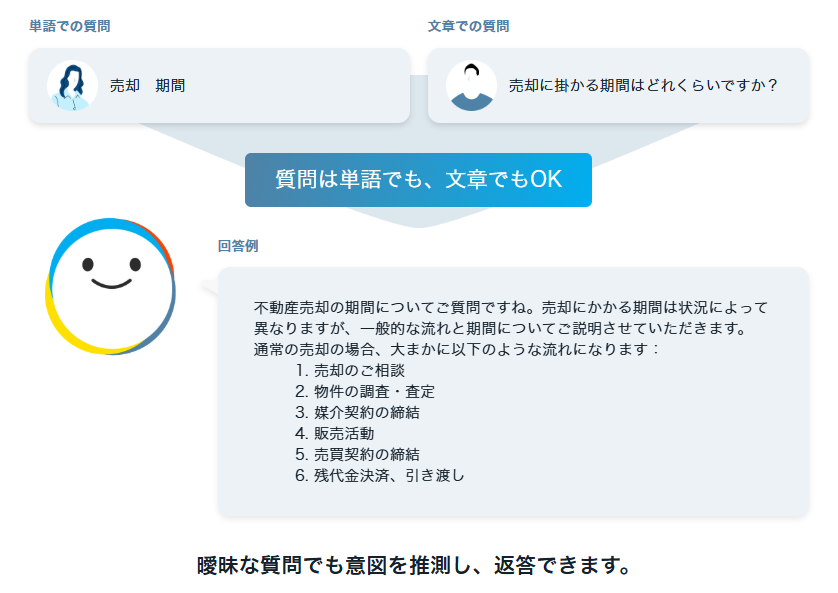Click list item 3 媒介契約の締結
The width and height of the screenshot is (838, 593).
[358, 412]
